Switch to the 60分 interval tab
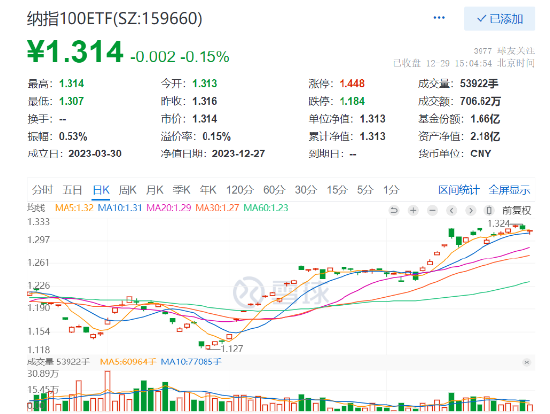 point(274,190)
